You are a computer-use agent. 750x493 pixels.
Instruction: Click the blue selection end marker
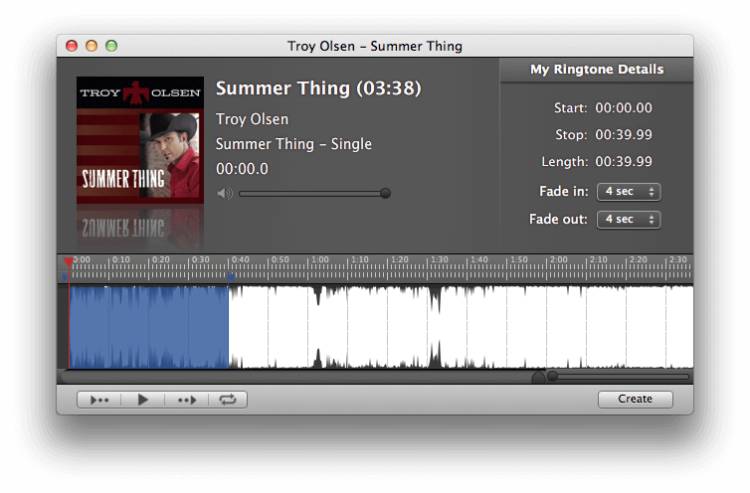pyautogui.click(x=230, y=277)
